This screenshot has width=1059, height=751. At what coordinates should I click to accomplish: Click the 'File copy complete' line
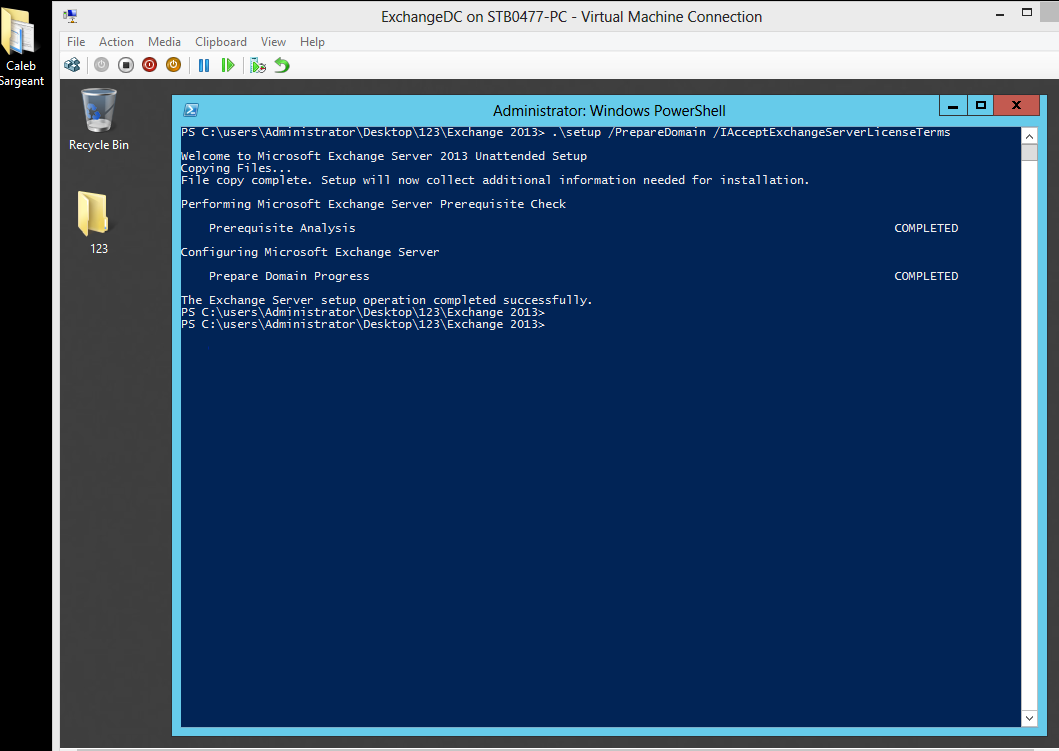[x=495, y=180]
